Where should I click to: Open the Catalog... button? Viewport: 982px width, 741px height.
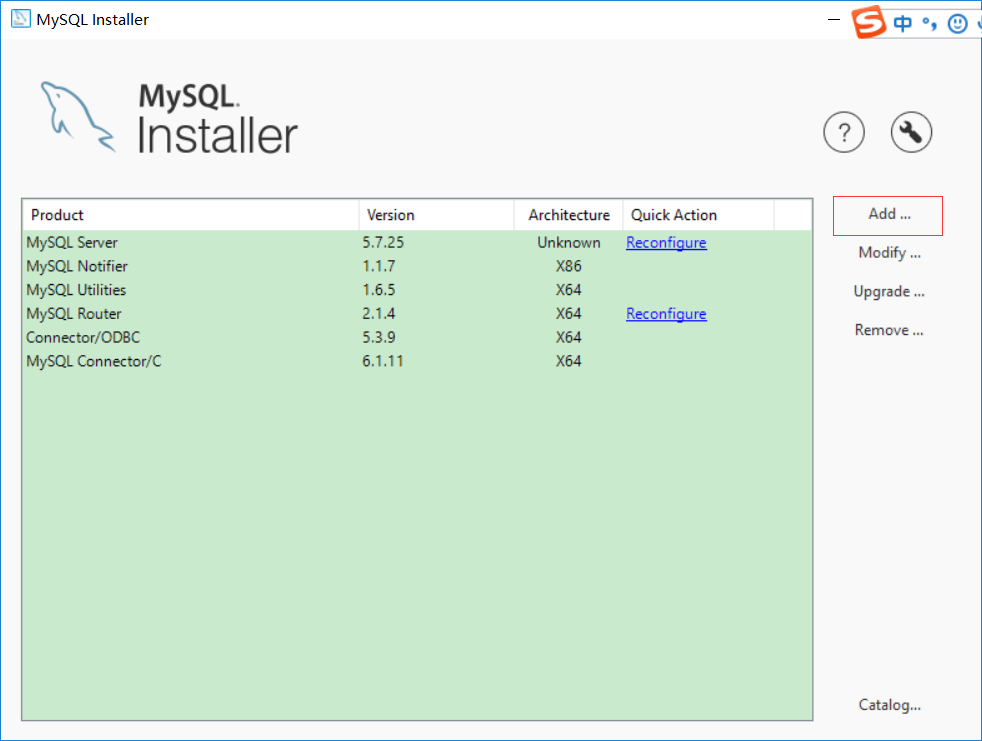tap(889, 705)
